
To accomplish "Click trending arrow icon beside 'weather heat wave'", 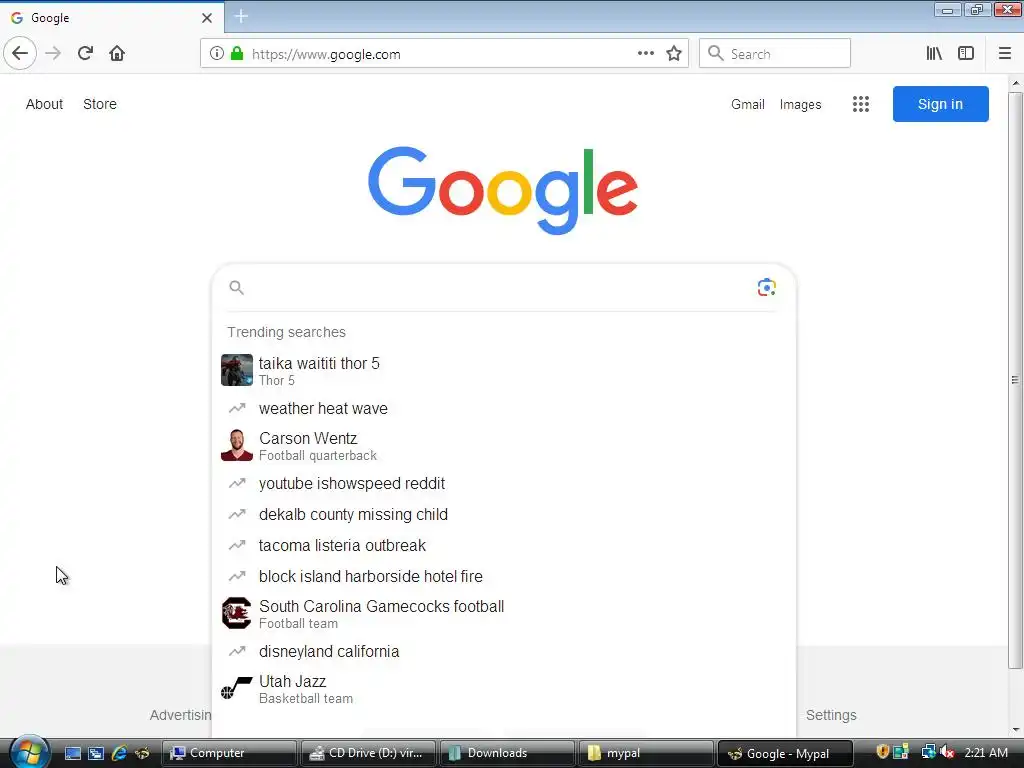I will pyautogui.click(x=236, y=408).
